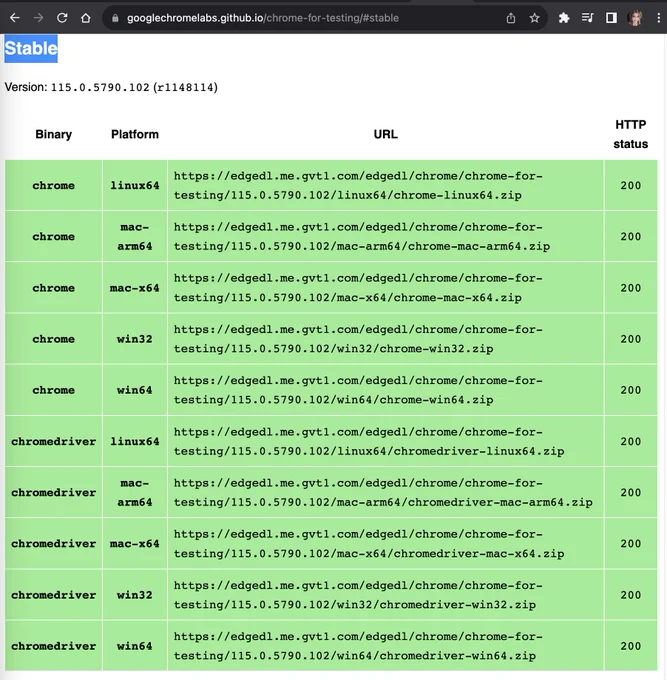Go back to the previous page

click(15, 18)
